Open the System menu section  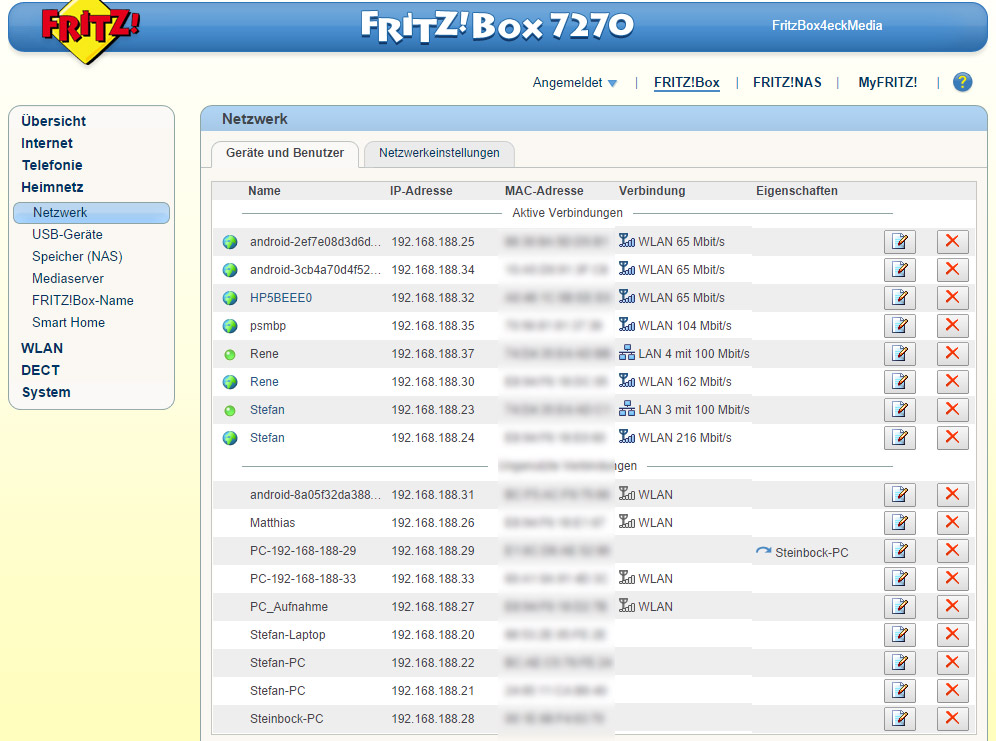(x=46, y=392)
